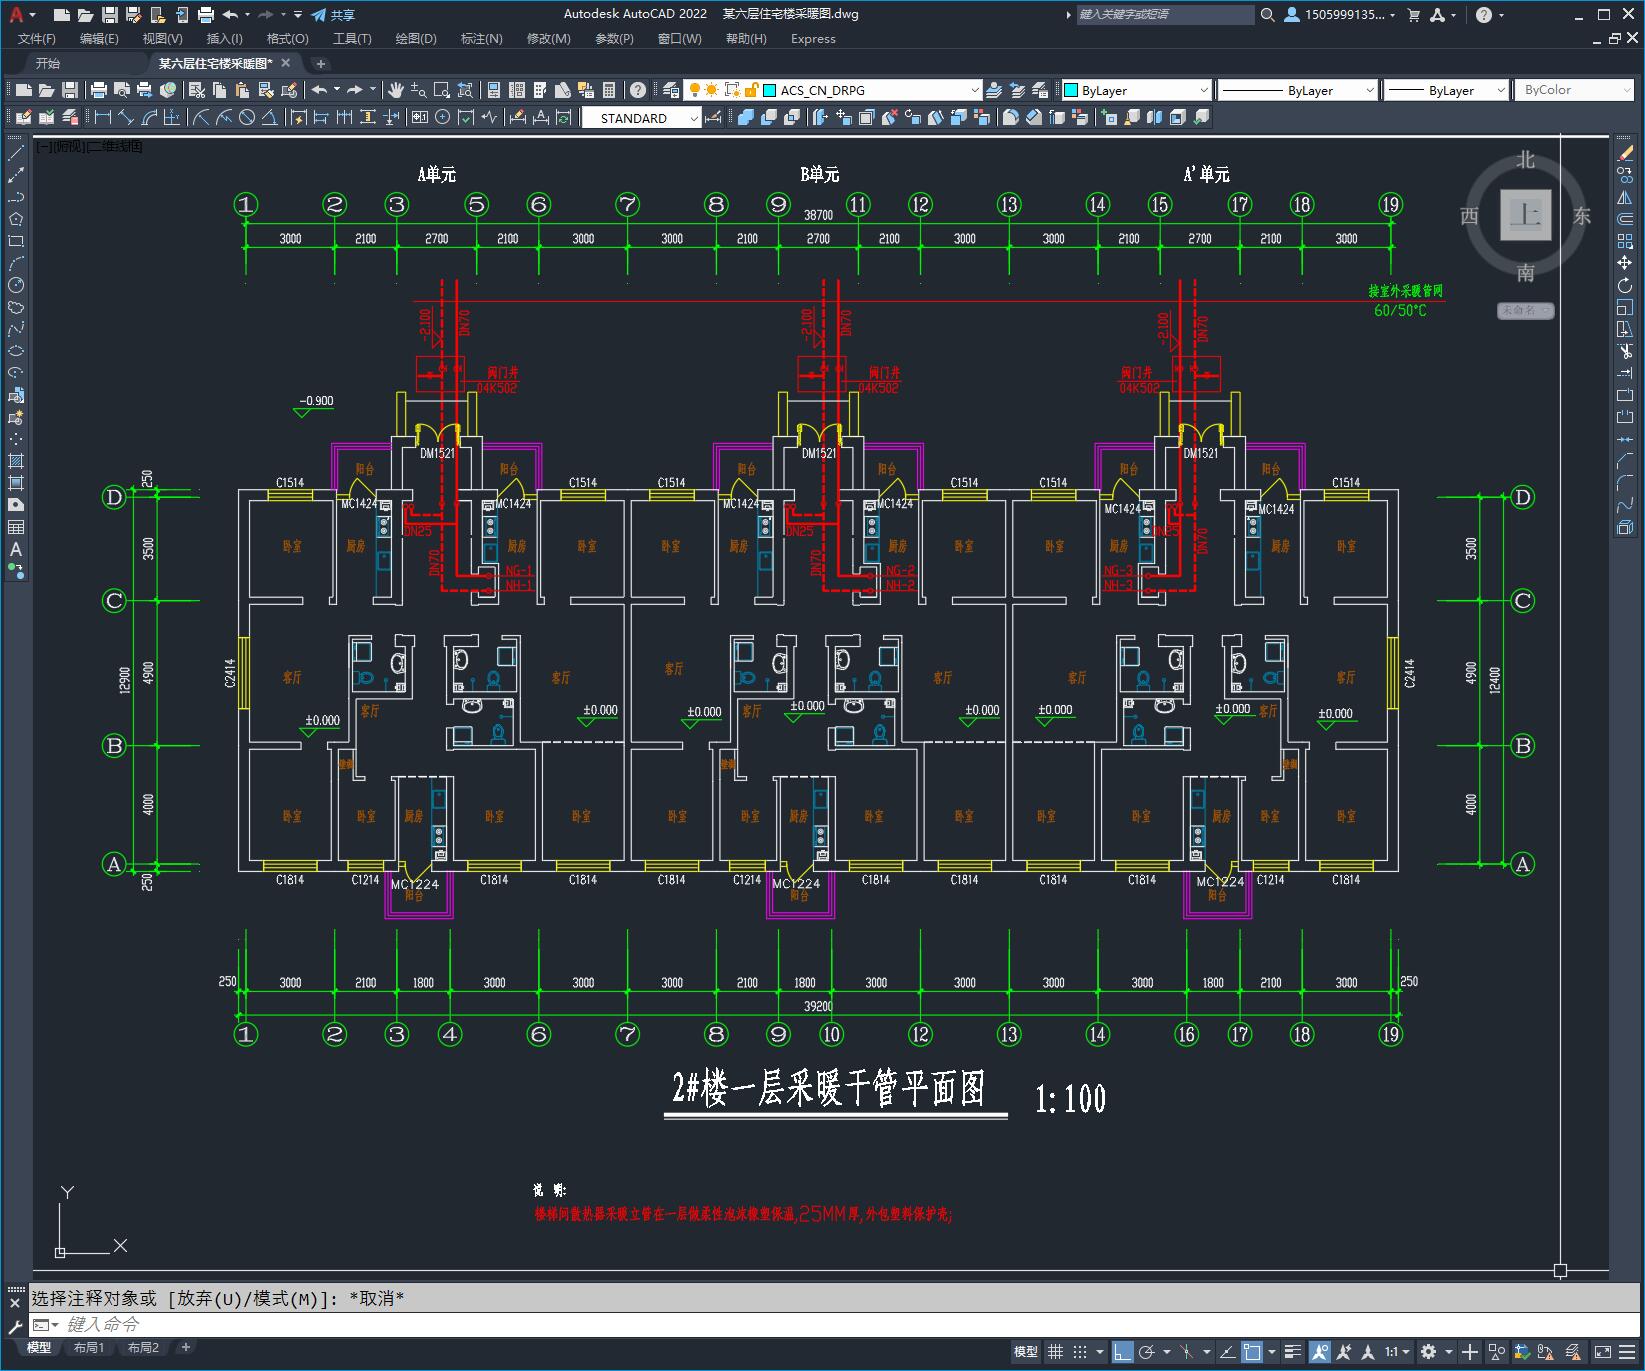
Task: Click the Pan hand tool in toolbar
Action: pyautogui.click(x=395, y=90)
